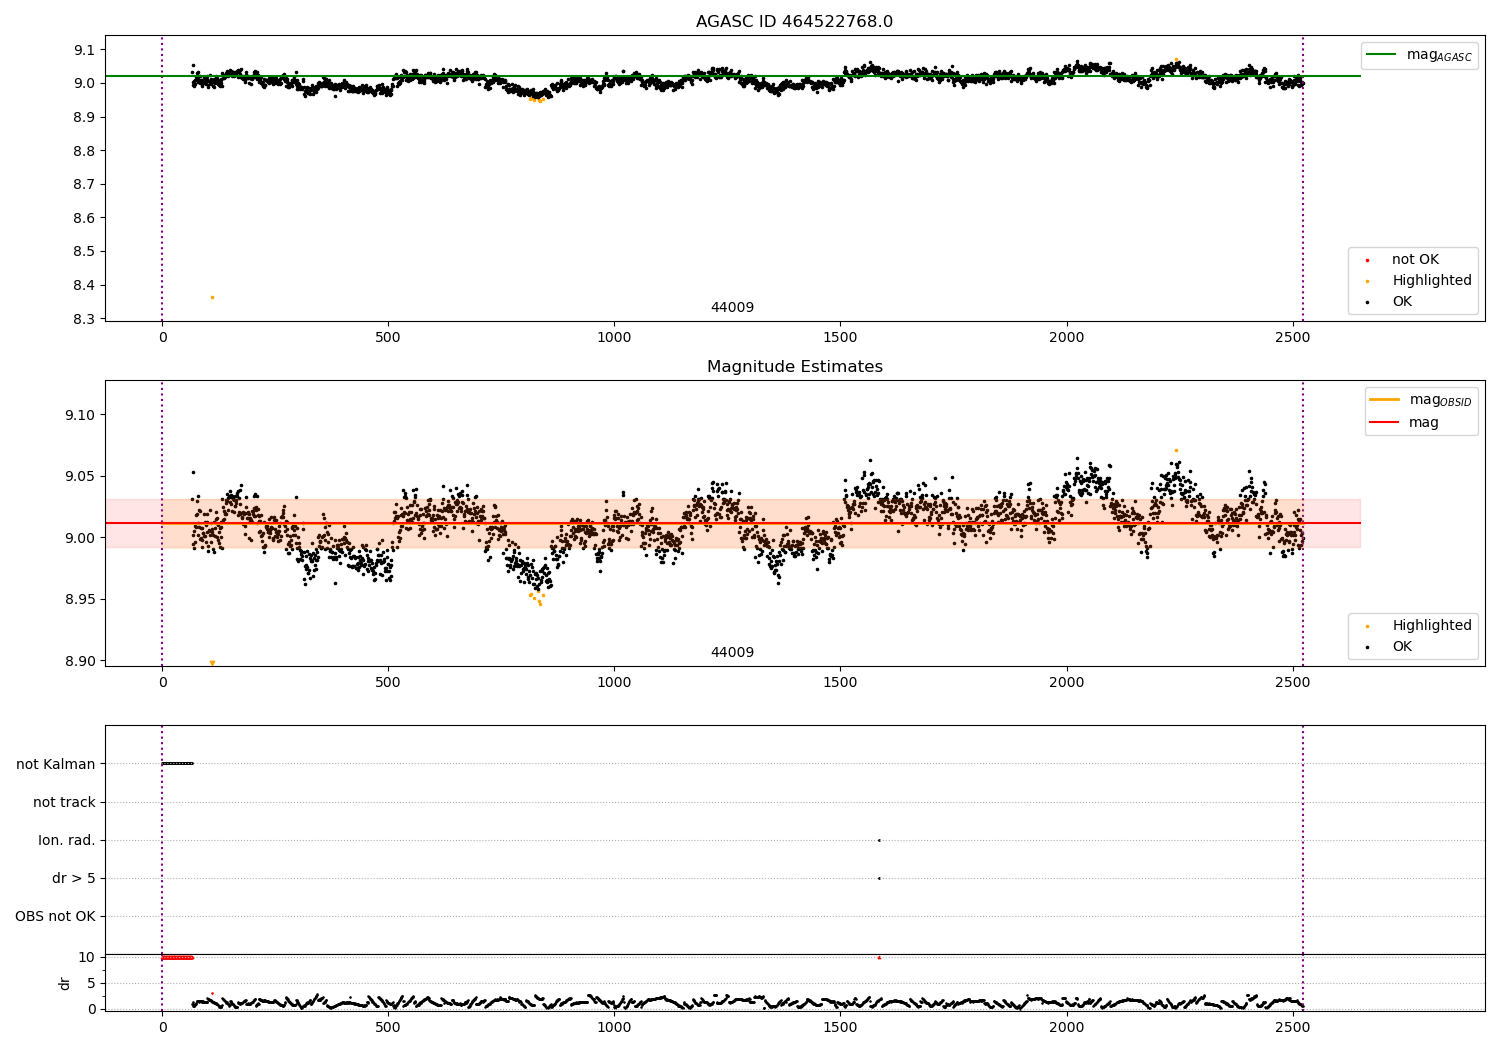Click the title 'AGASC ID 464522768.0'
Image resolution: width=1500 pixels, height=1050 pixels.
click(x=794, y=22)
